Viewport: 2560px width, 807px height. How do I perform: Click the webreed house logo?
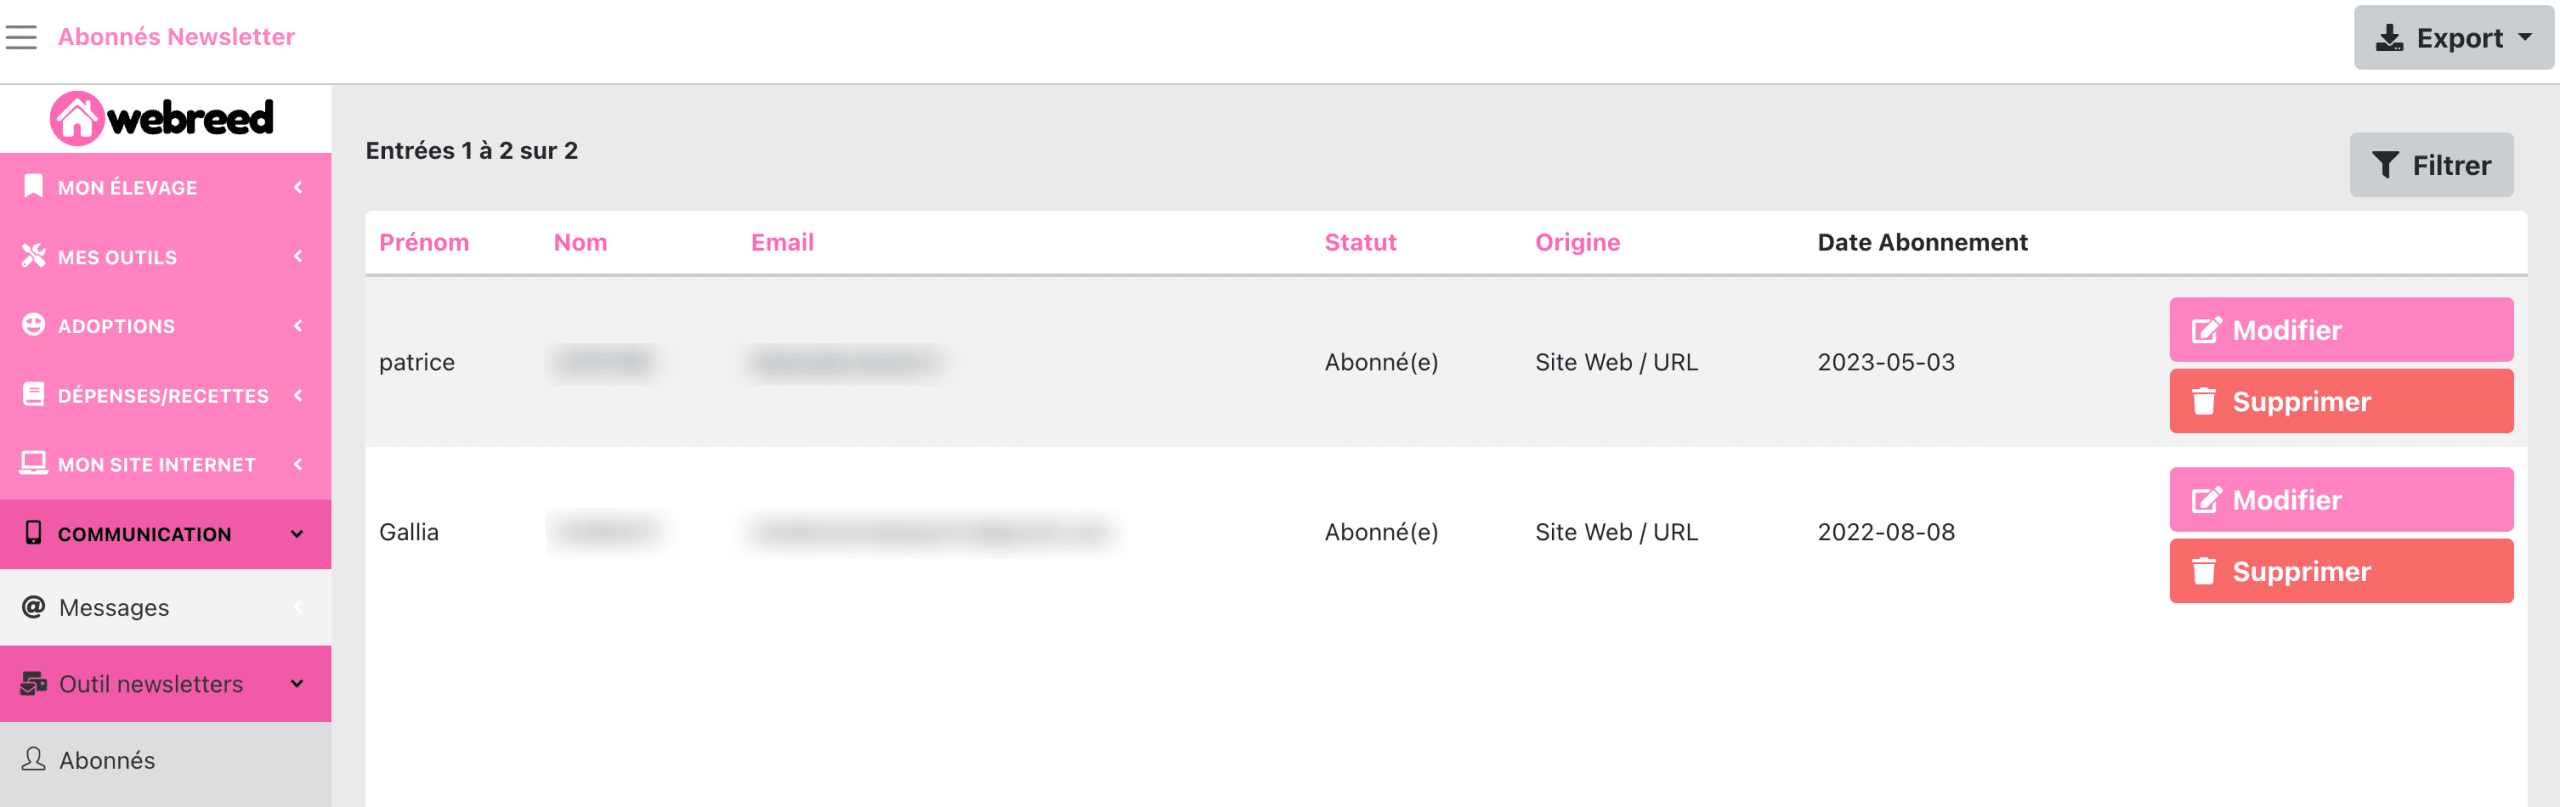[77, 118]
